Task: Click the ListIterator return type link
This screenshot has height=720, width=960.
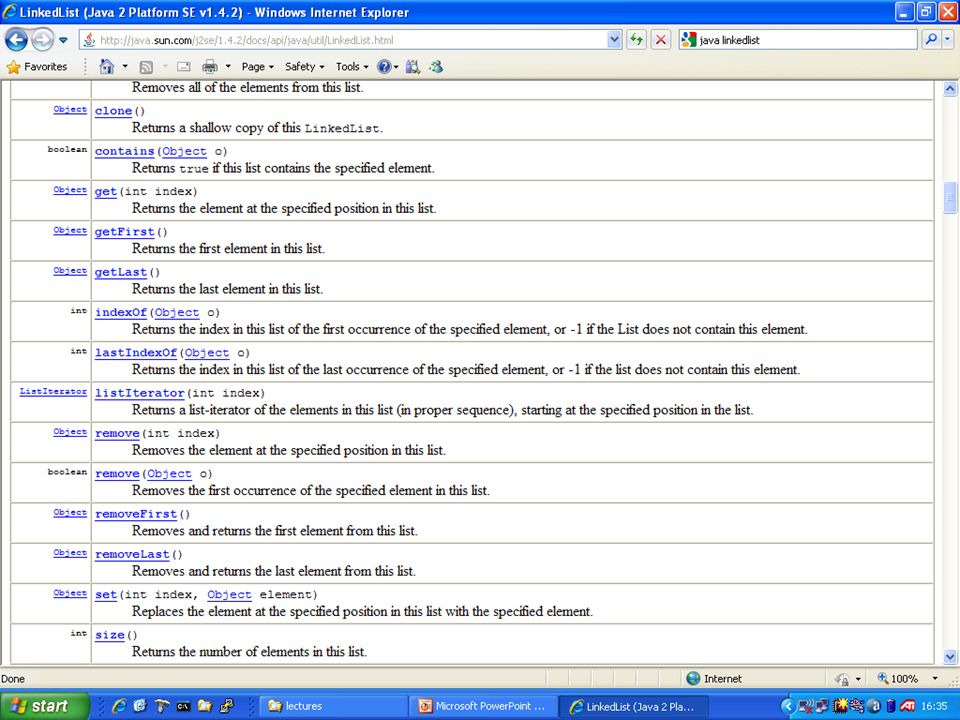Action: 53,391
